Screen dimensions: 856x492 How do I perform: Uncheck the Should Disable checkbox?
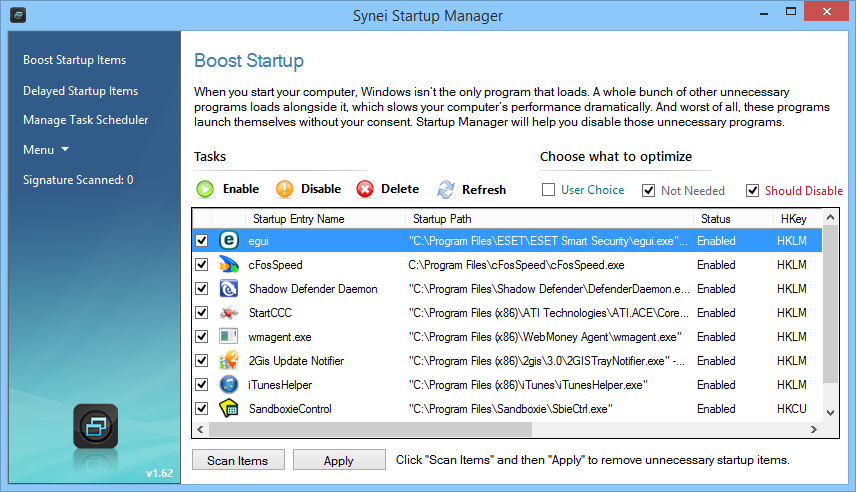point(752,190)
